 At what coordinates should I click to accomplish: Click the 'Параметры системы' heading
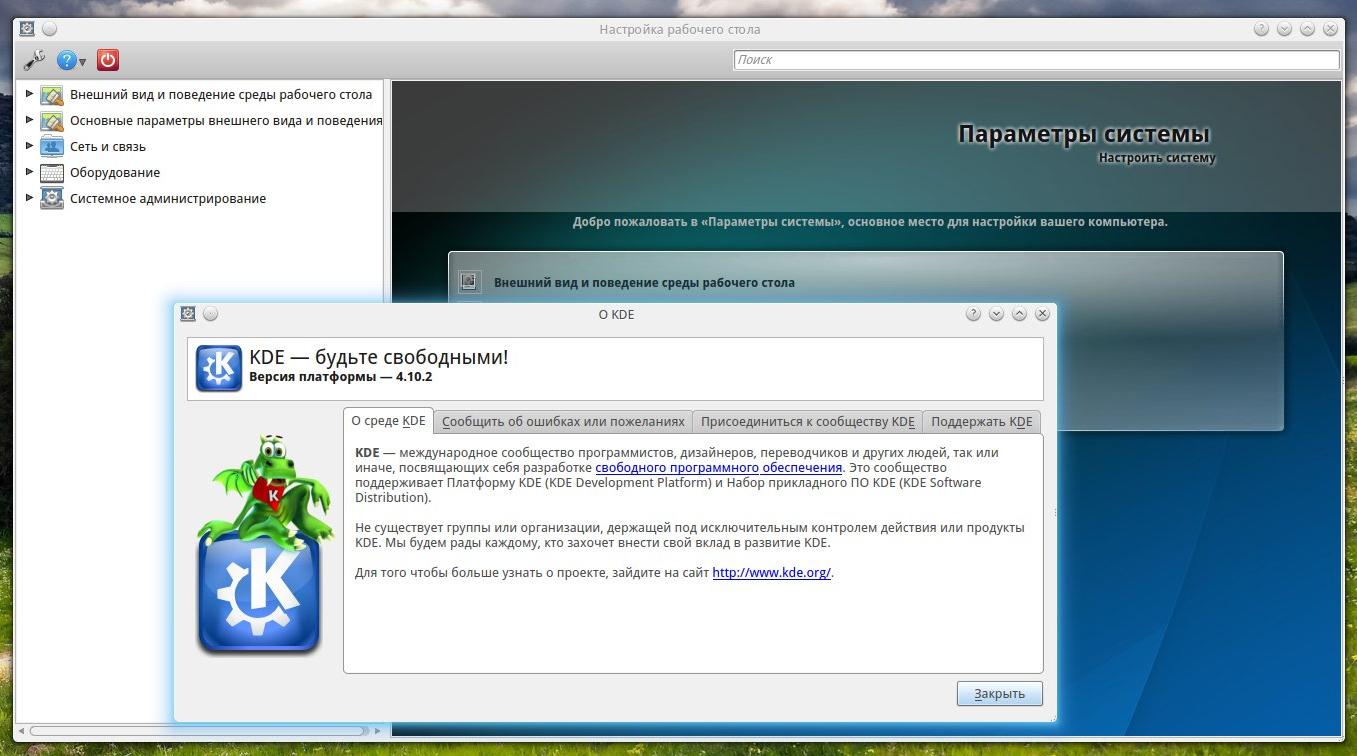(1084, 134)
